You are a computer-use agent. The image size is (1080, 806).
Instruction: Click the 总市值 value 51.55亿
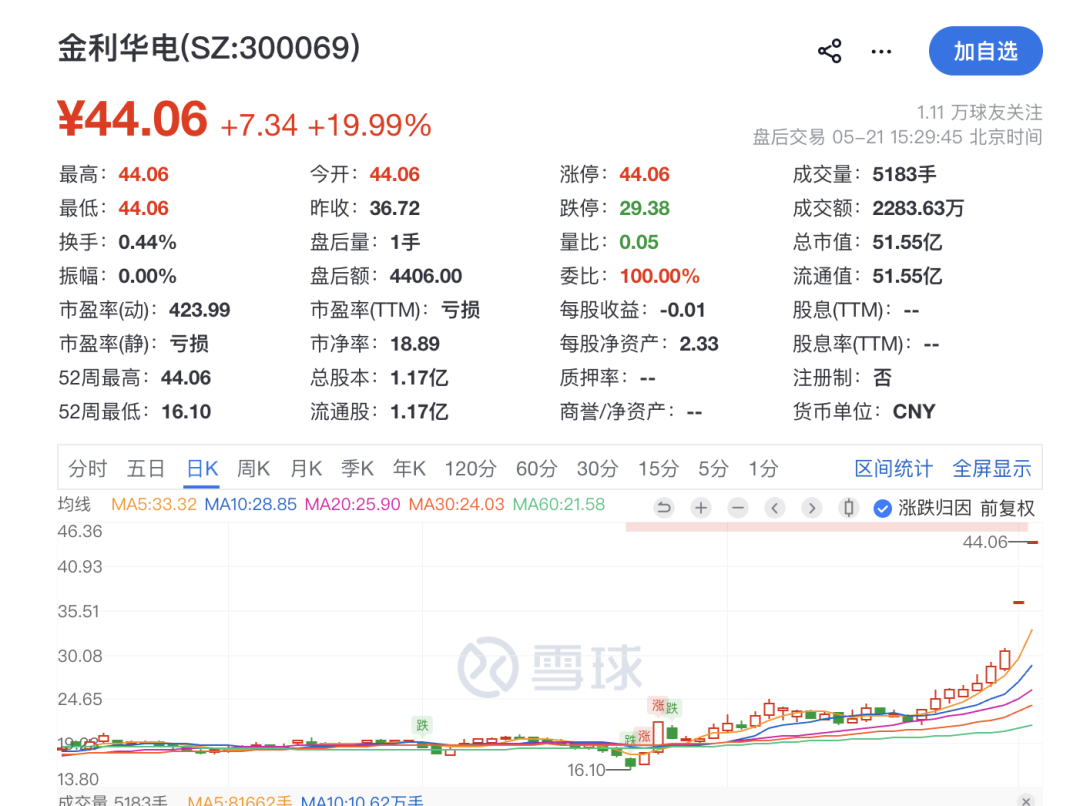coord(907,242)
